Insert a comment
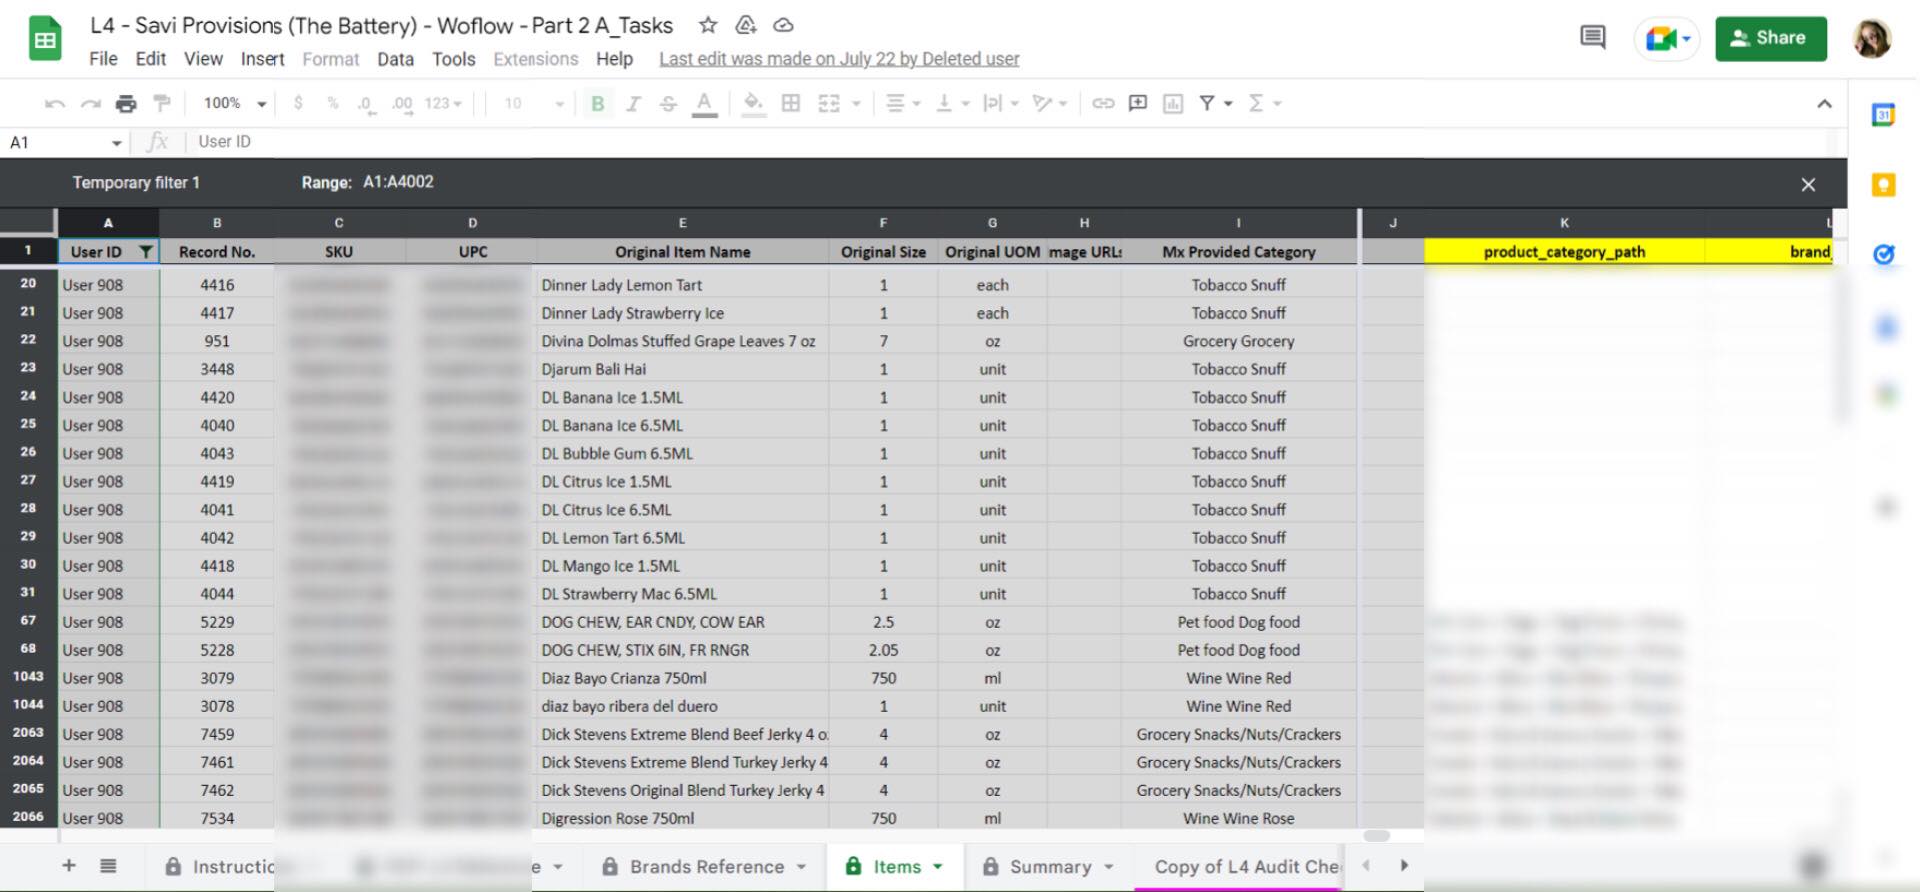Viewport: 1920px width, 892px height. pos(1138,103)
